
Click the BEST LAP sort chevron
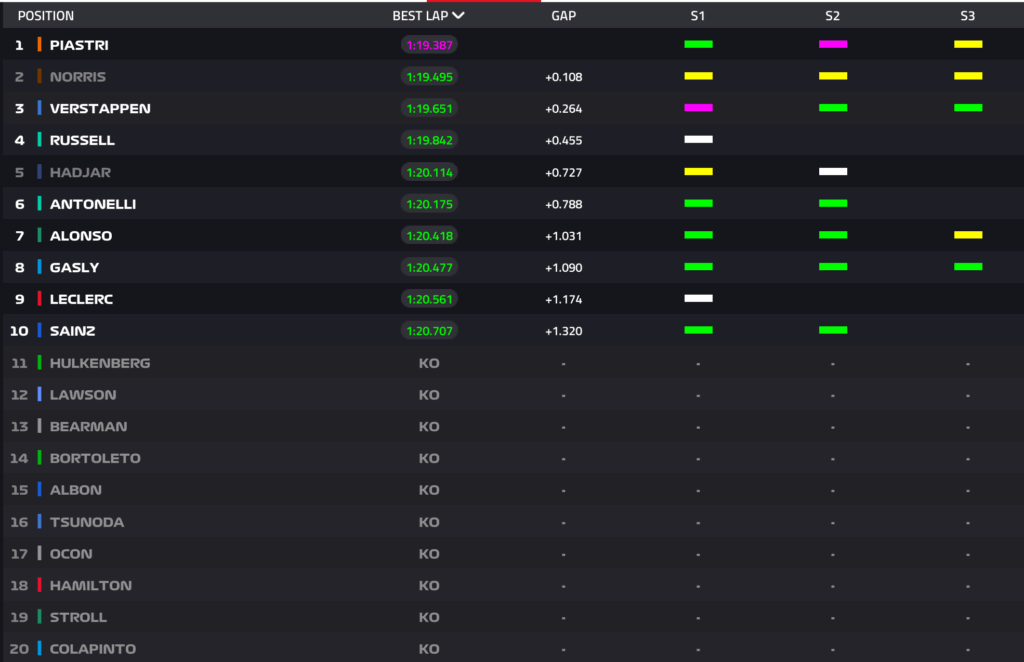tap(458, 16)
